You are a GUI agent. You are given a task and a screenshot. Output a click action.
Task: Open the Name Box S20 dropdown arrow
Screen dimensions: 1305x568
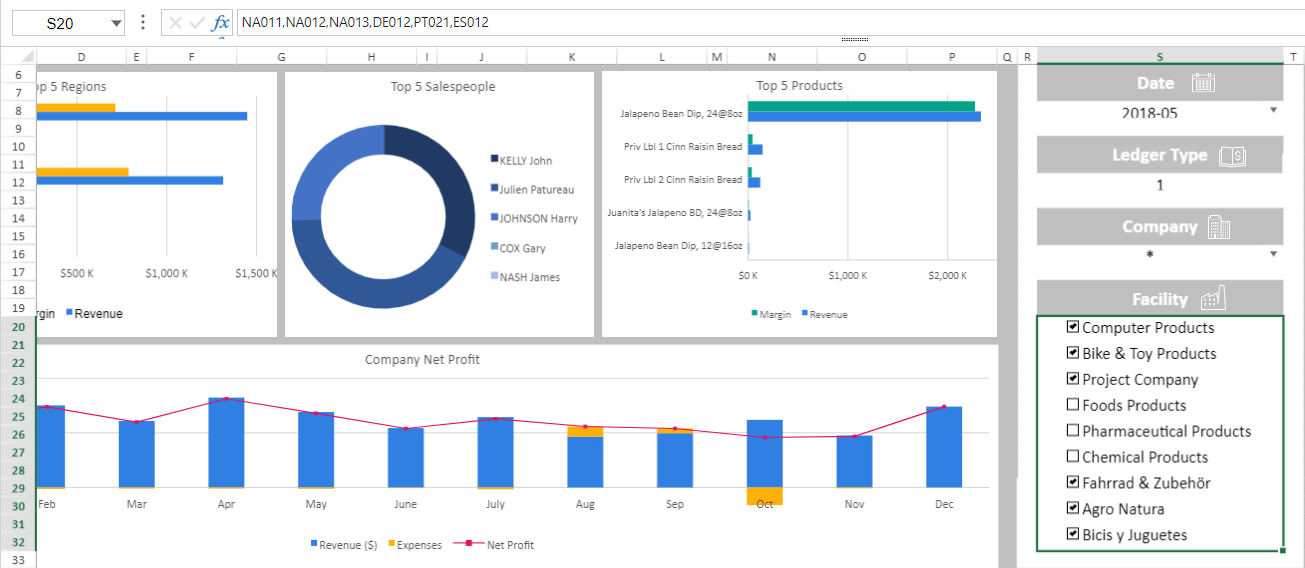117,22
